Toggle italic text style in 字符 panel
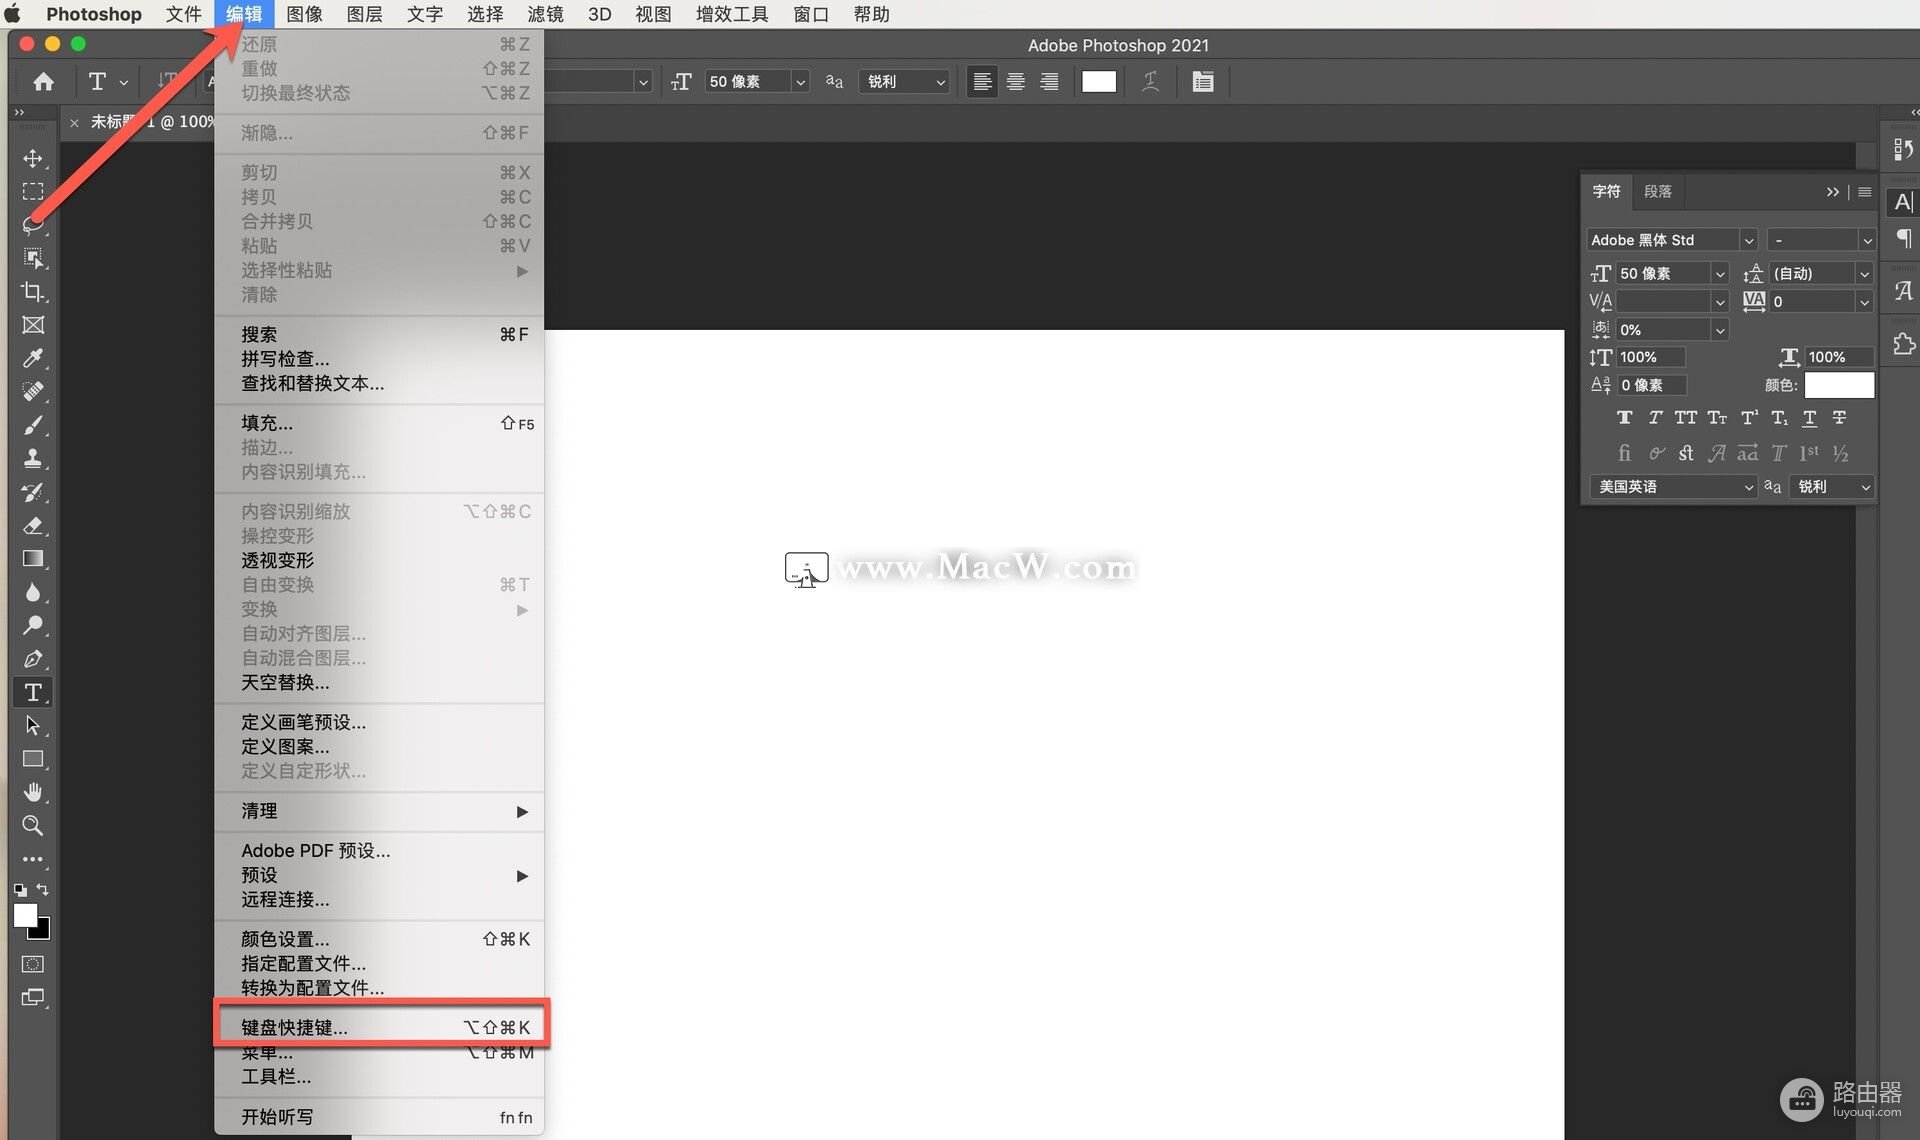Viewport: 1920px width, 1140px height. [x=1653, y=417]
